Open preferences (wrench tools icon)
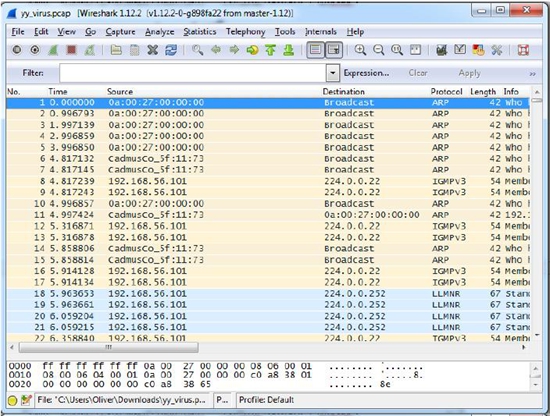The width and height of the screenshot is (550, 416). point(497,50)
